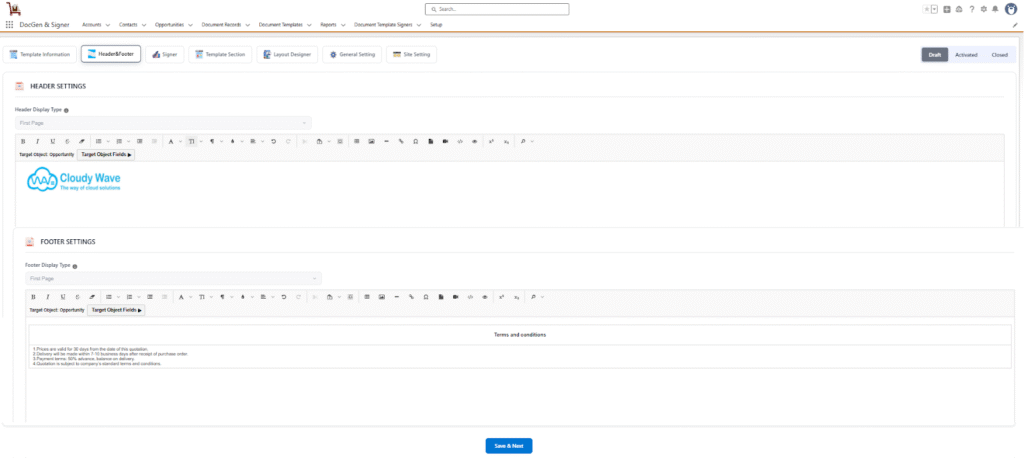The height and width of the screenshot is (458, 1024).
Task: Open the Header Display Type dropdown
Action: [163, 123]
